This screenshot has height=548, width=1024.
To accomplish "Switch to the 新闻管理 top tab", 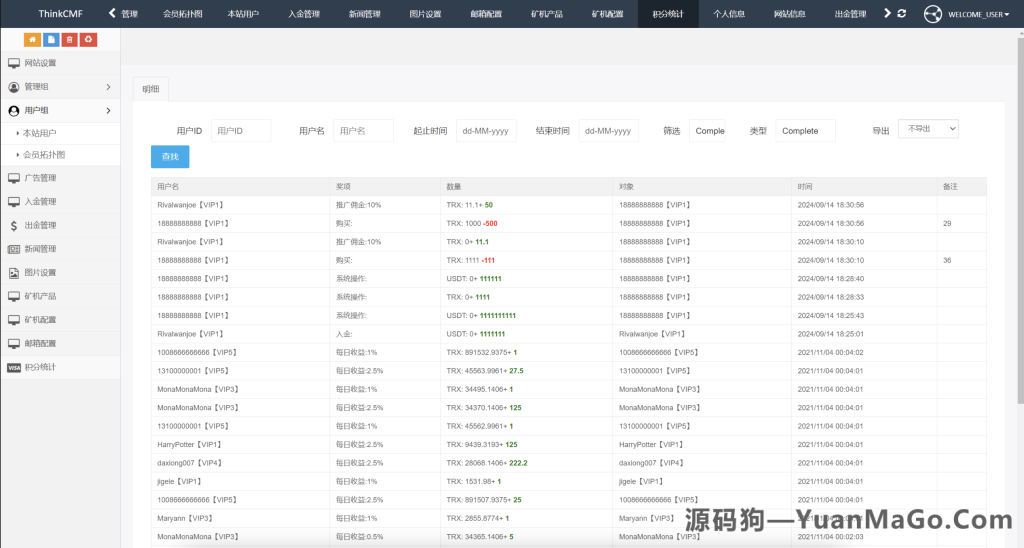I will (x=364, y=14).
